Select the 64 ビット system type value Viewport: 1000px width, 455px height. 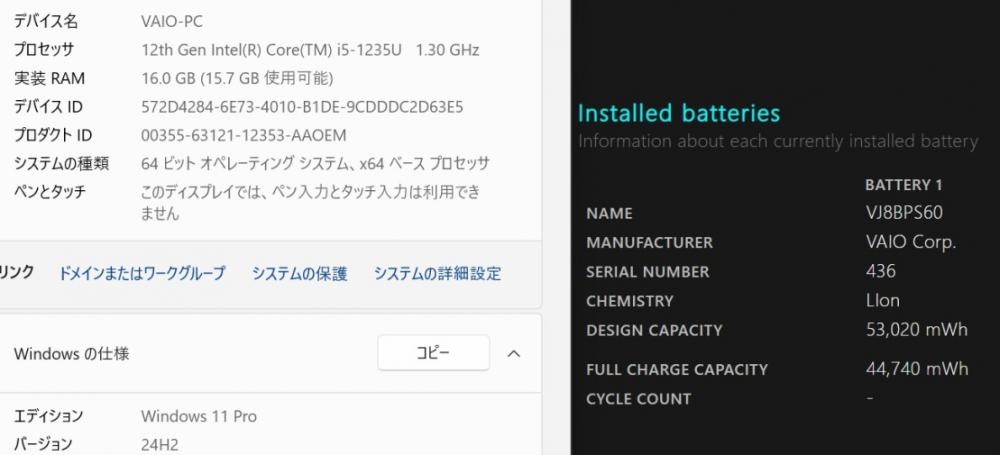click(315, 163)
